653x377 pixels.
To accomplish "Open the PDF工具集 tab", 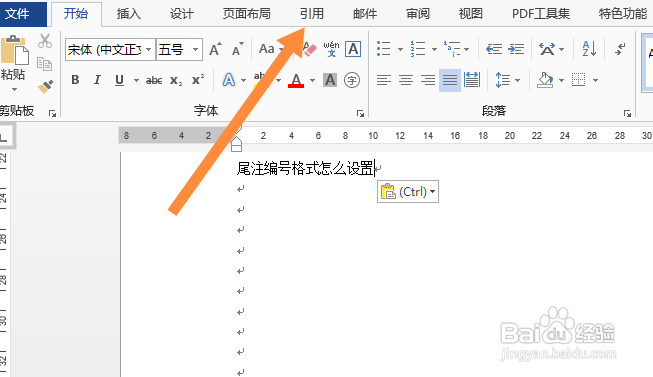I will coord(541,14).
